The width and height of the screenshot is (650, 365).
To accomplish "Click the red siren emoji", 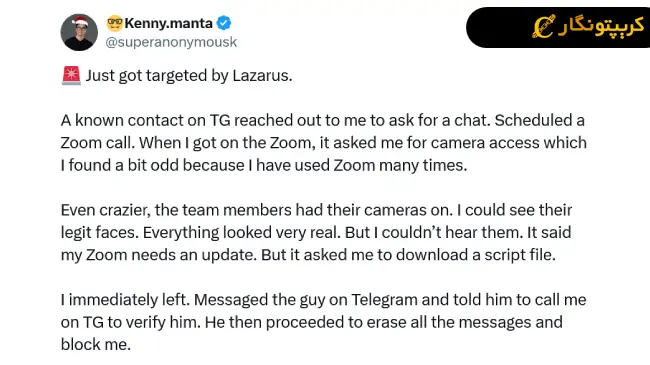I will click(71, 75).
